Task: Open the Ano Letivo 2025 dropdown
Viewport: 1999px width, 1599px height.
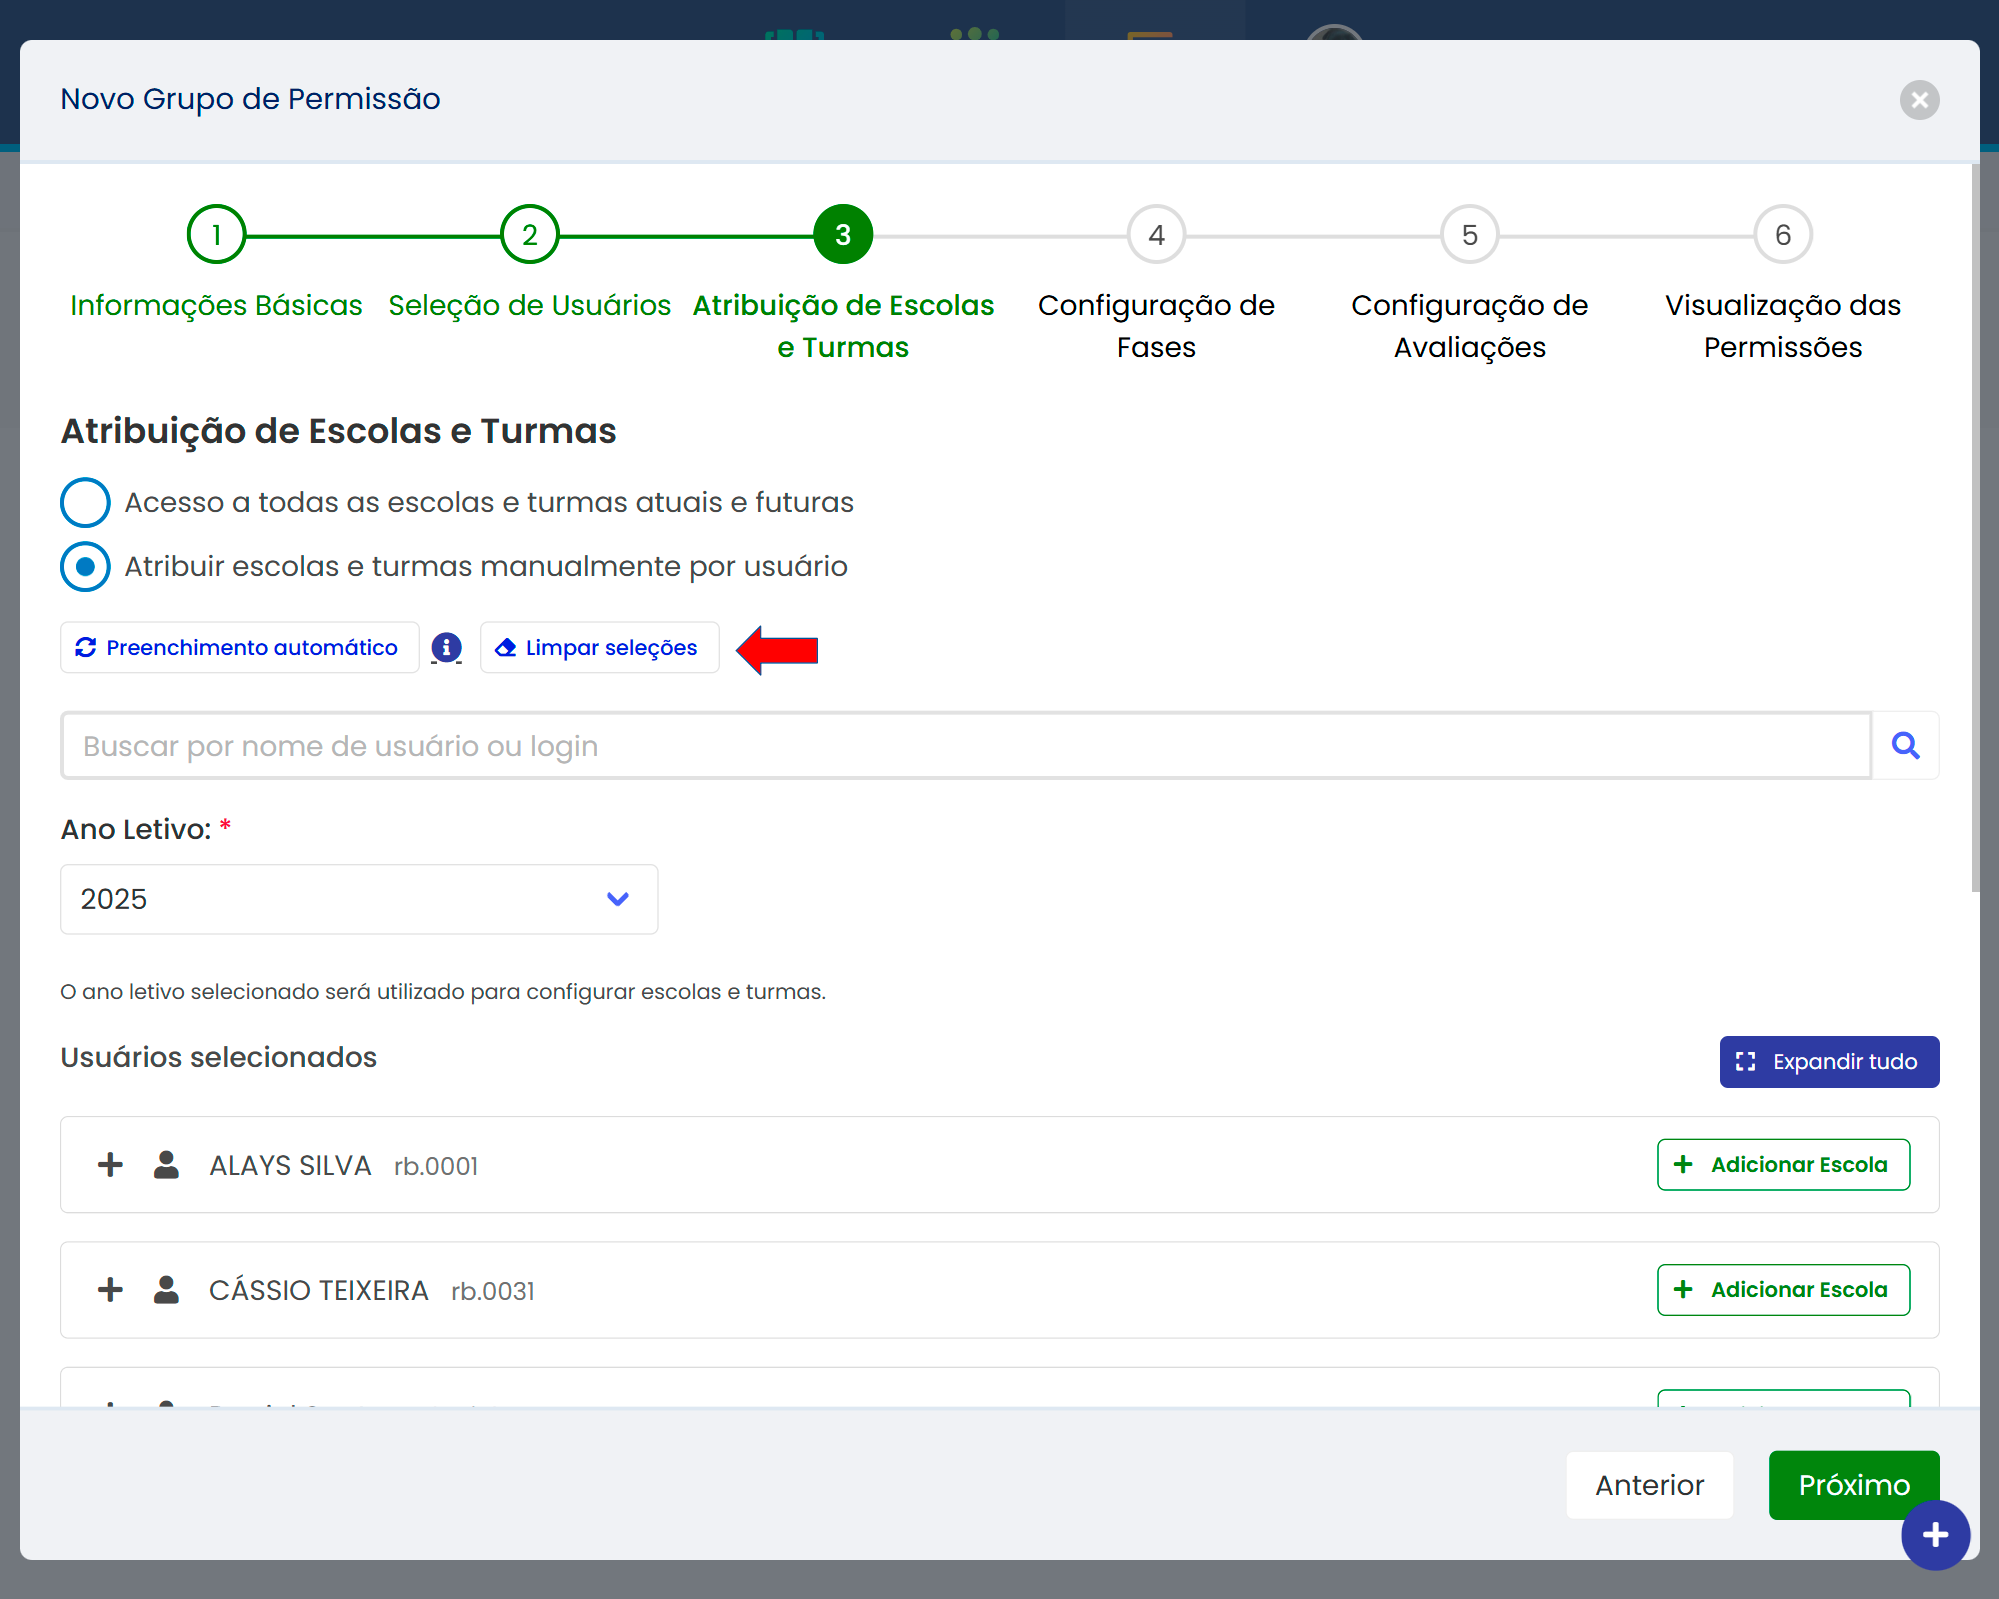Action: coord(359,899)
